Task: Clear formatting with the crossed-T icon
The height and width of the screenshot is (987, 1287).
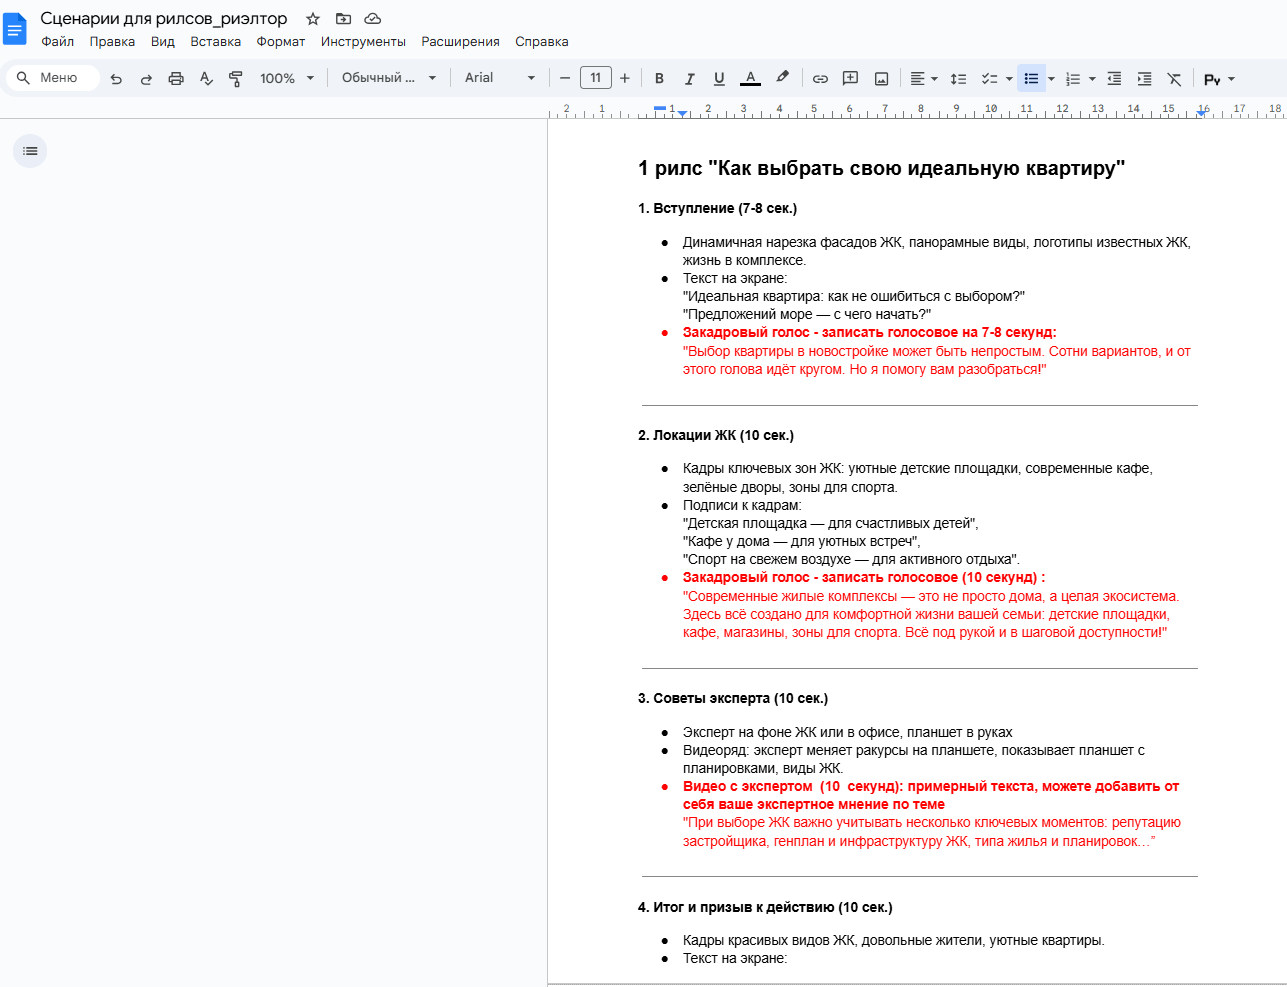Action: pyautogui.click(x=1174, y=78)
